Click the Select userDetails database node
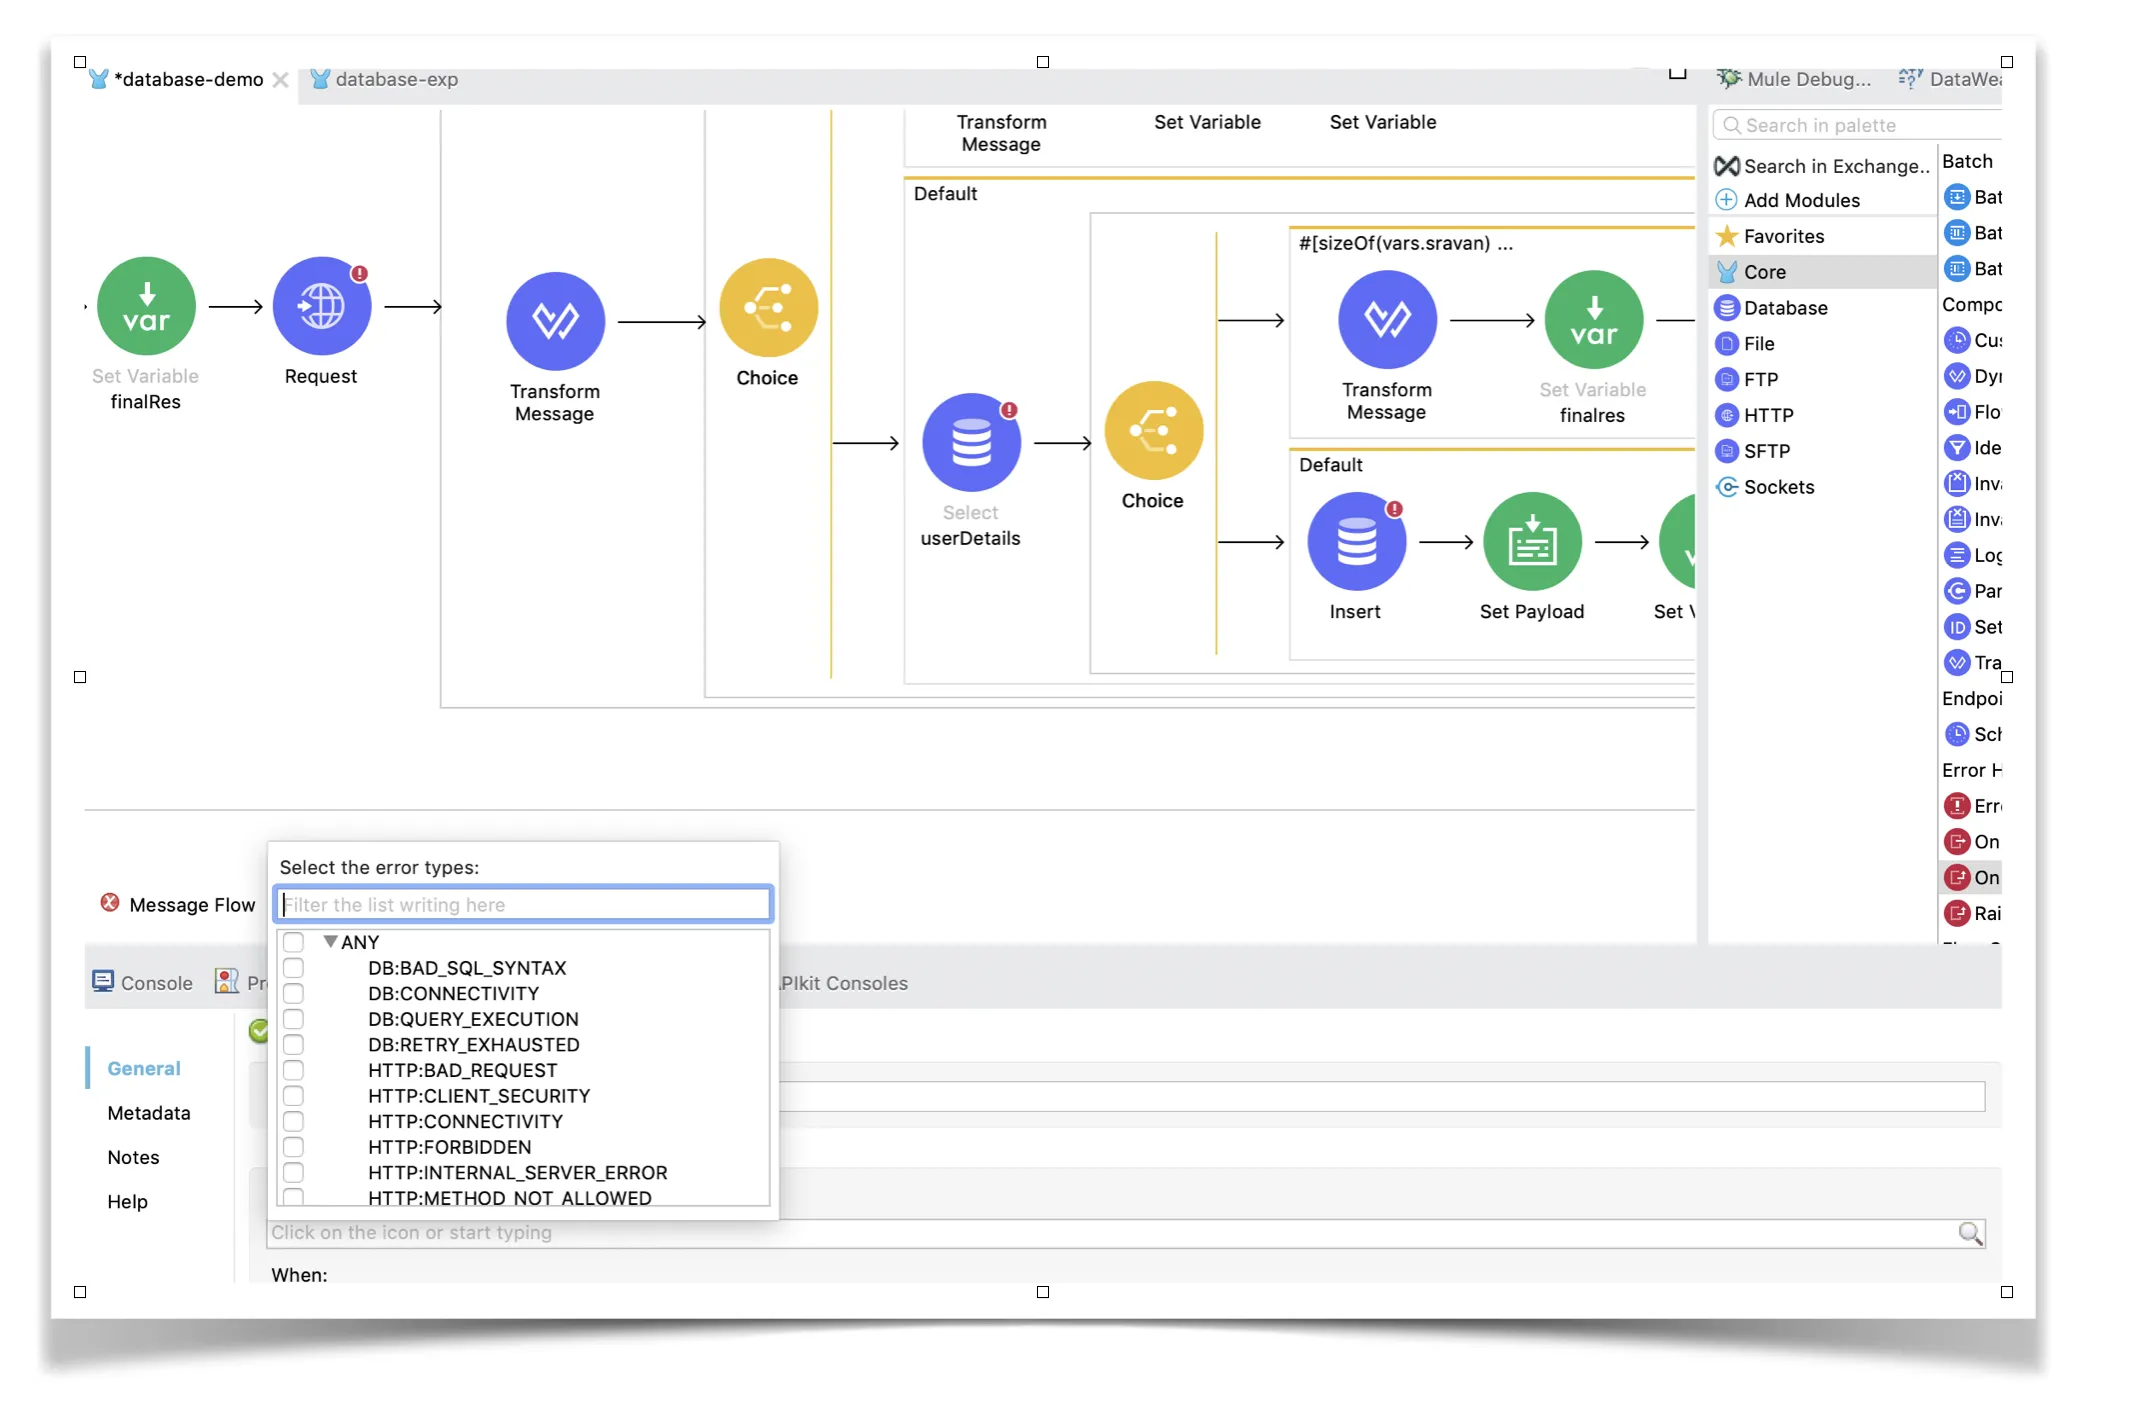The image size is (2138, 1402). tap(971, 442)
